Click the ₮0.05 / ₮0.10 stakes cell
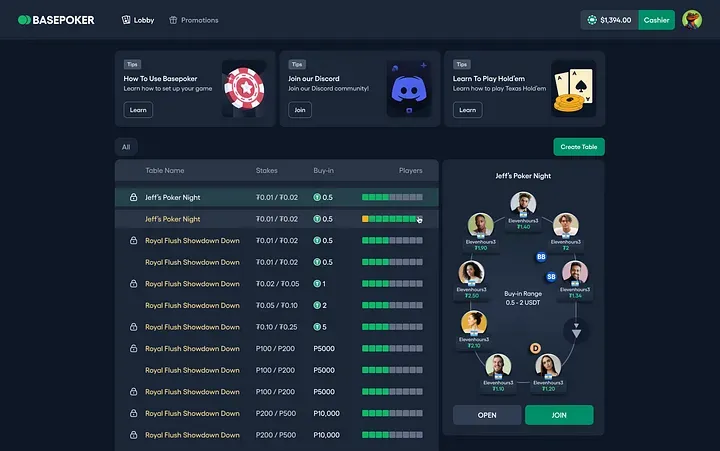720x451 pixels. point(276,305)
